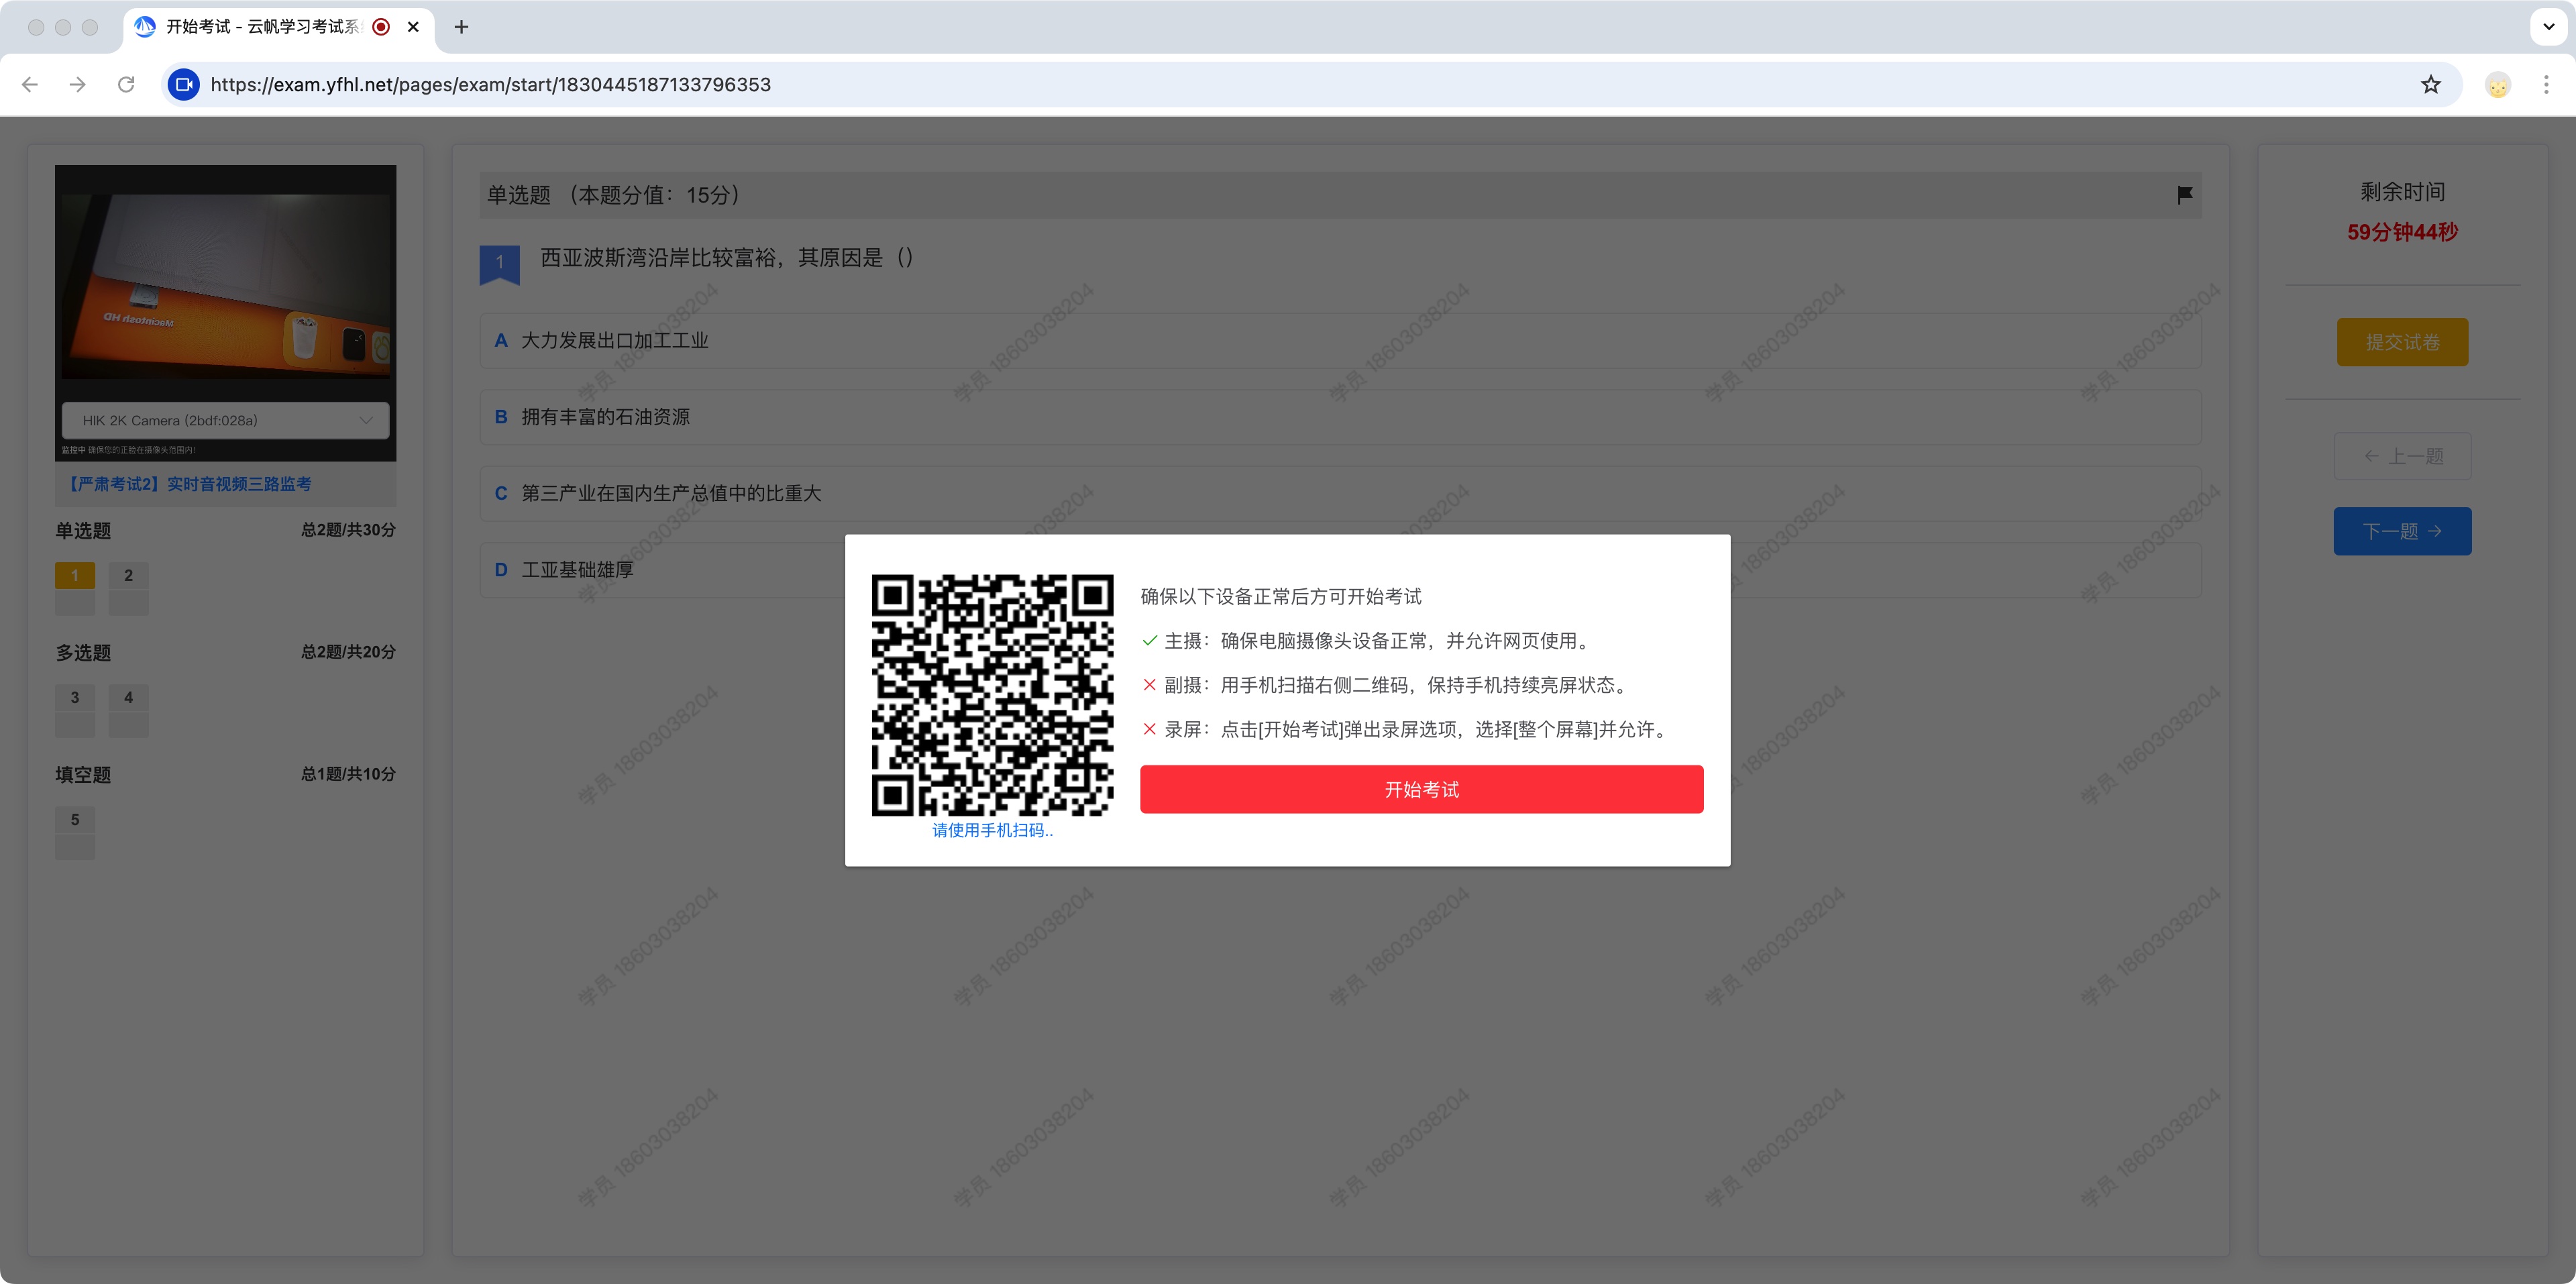Click the 单选题 section heading in sidebar
This screenshot has width=2576, height=1284.
point(83,531)
